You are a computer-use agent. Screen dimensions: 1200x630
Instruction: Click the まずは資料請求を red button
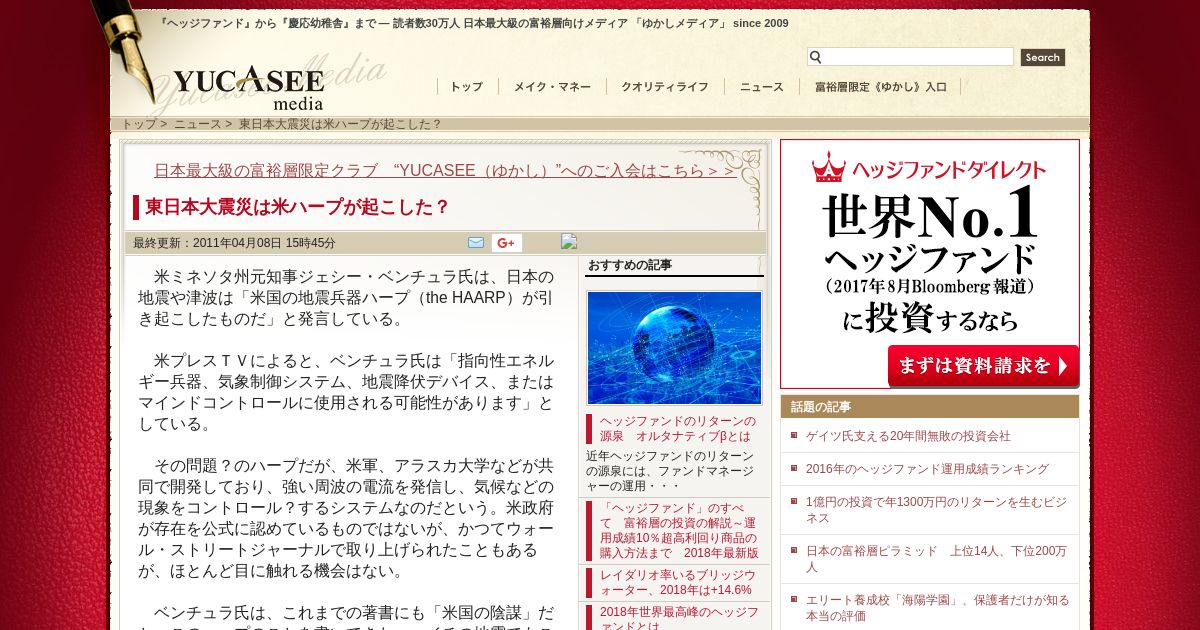(x=983, y=366)
